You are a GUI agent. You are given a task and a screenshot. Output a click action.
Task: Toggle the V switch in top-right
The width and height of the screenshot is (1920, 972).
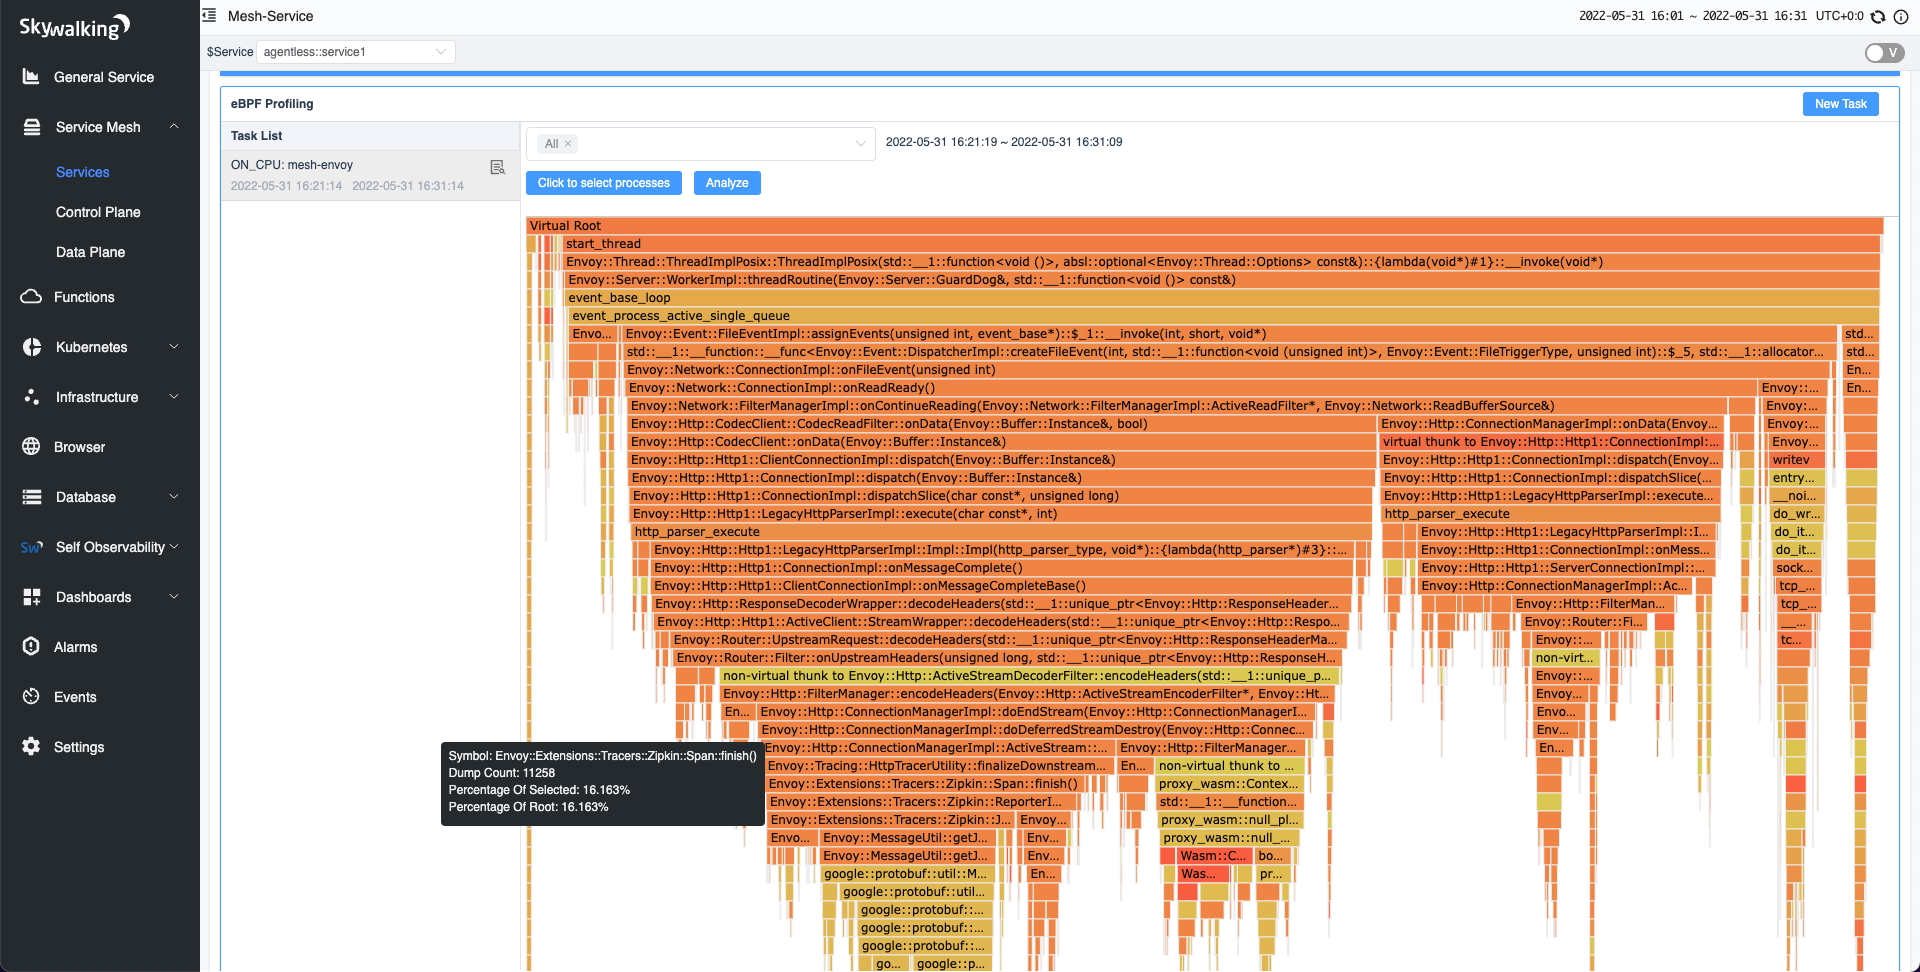(1884, 53)
